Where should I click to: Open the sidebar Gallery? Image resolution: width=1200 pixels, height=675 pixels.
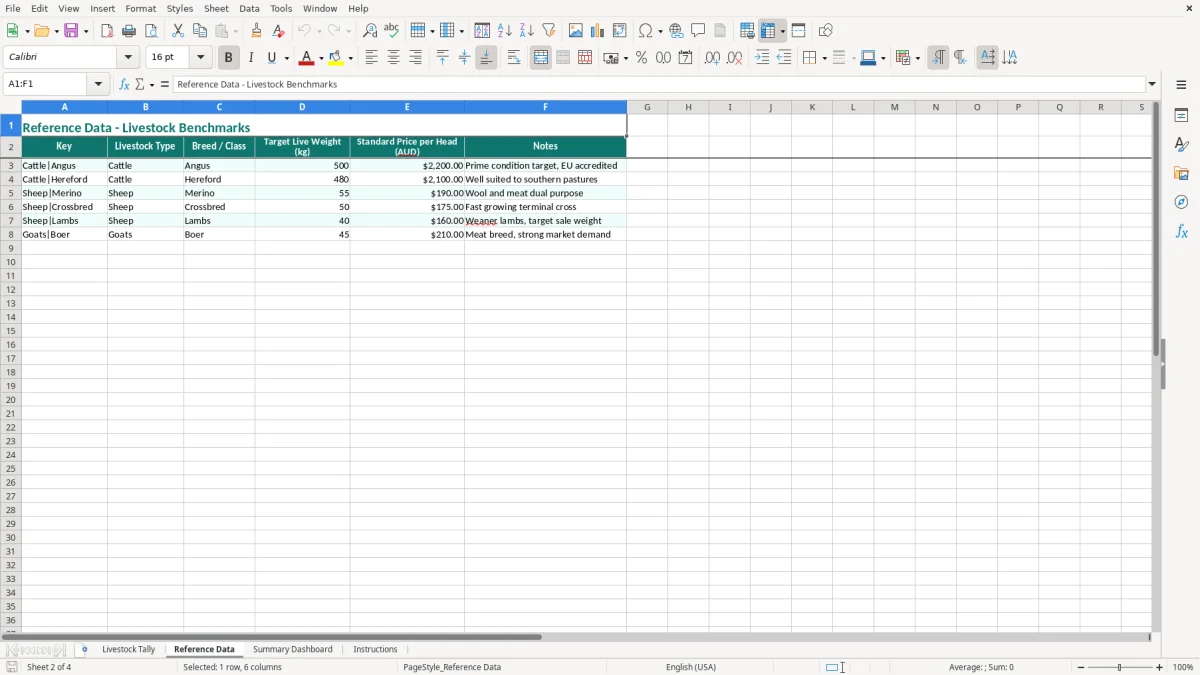coord(1181,174)
